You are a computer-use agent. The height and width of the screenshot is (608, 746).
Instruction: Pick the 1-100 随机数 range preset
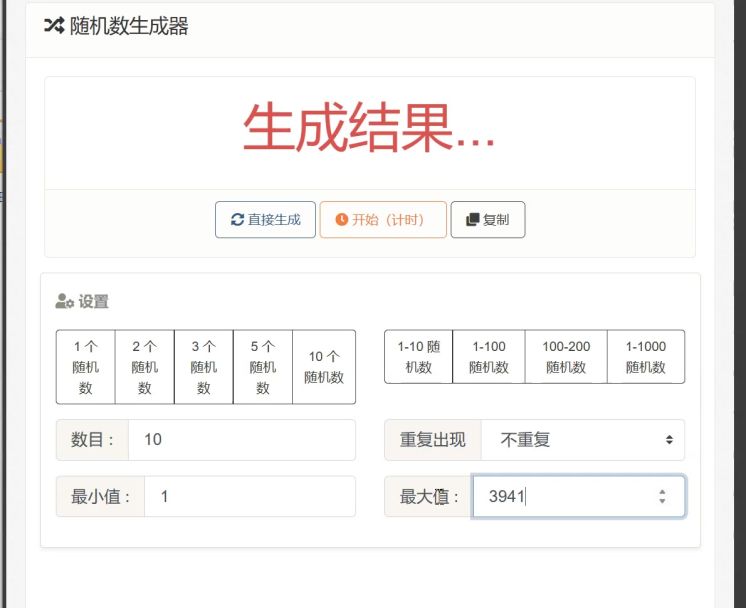click(488, 357)
